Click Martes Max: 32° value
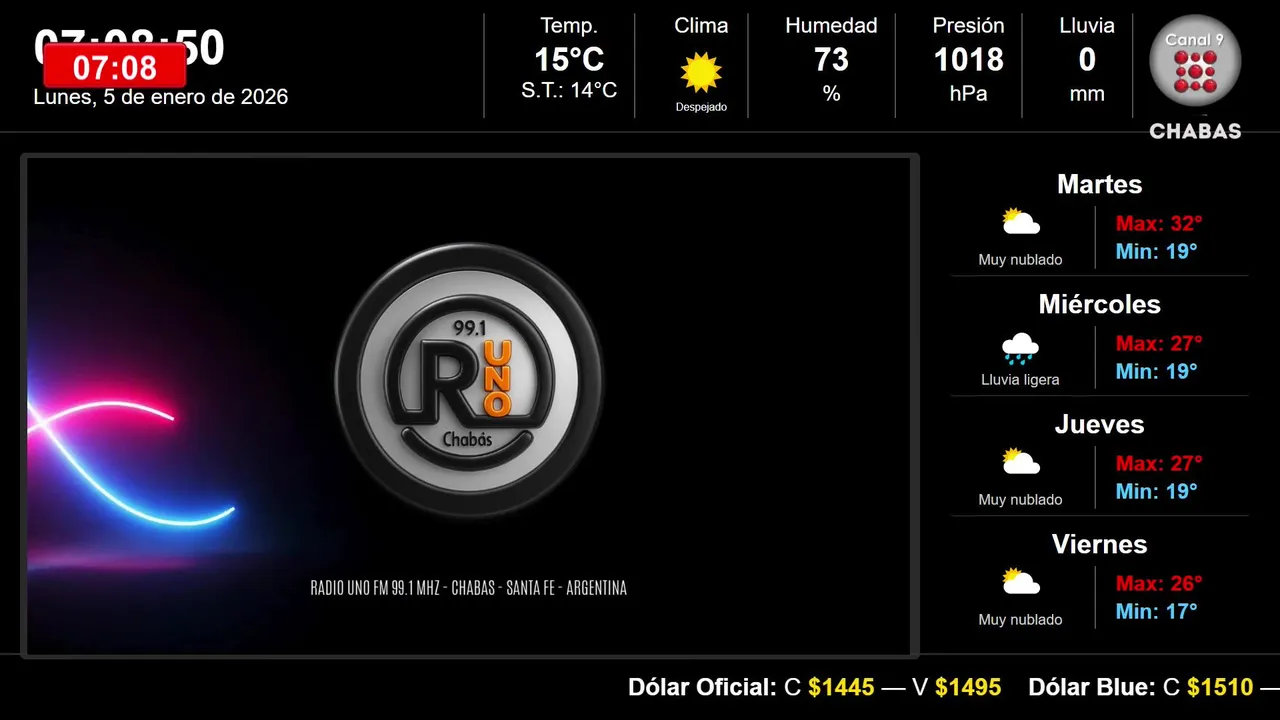The height and width of the screenshot is (720, 1280). [1159, 223]
